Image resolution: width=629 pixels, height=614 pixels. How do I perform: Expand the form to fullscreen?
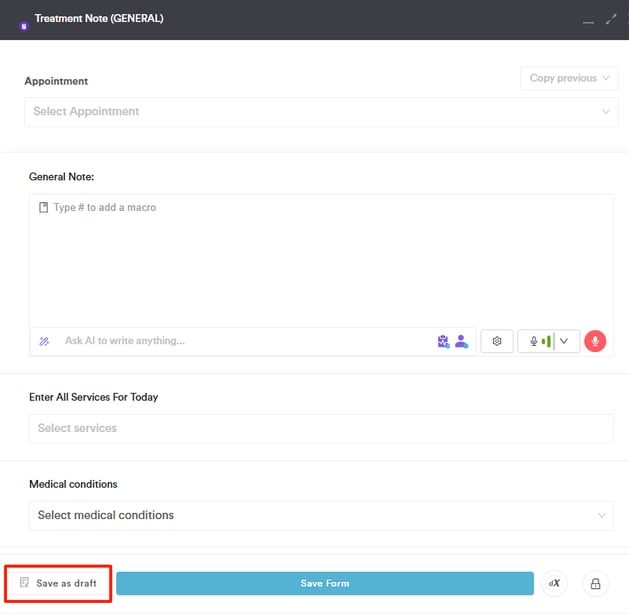point(611,19)
